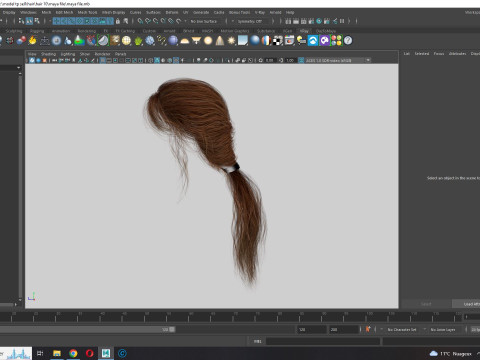Image resolution: width=480 pixels, height=360 pixels.
Task: Switch to the Rigging shelf tab
Action: coord(37,31)
